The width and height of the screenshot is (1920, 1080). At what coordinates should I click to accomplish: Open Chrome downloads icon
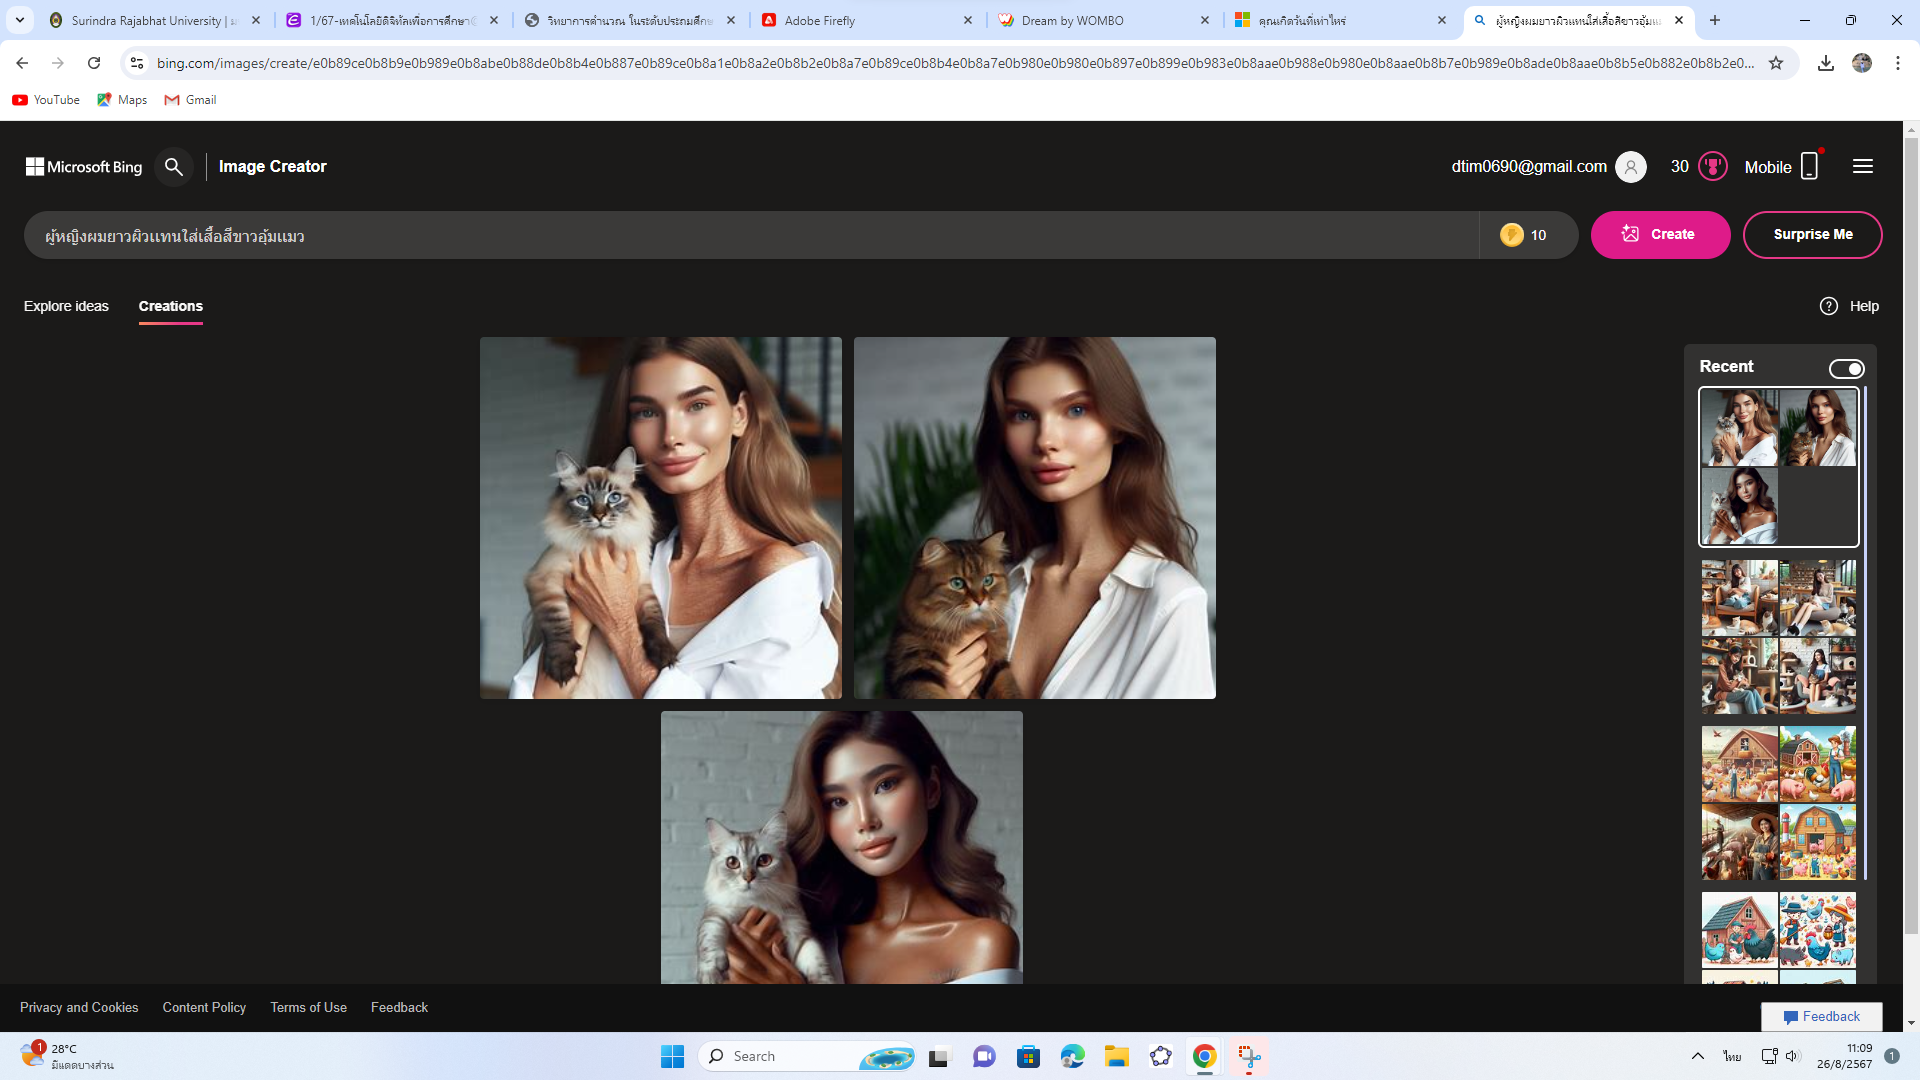(x=1825, y=63)
